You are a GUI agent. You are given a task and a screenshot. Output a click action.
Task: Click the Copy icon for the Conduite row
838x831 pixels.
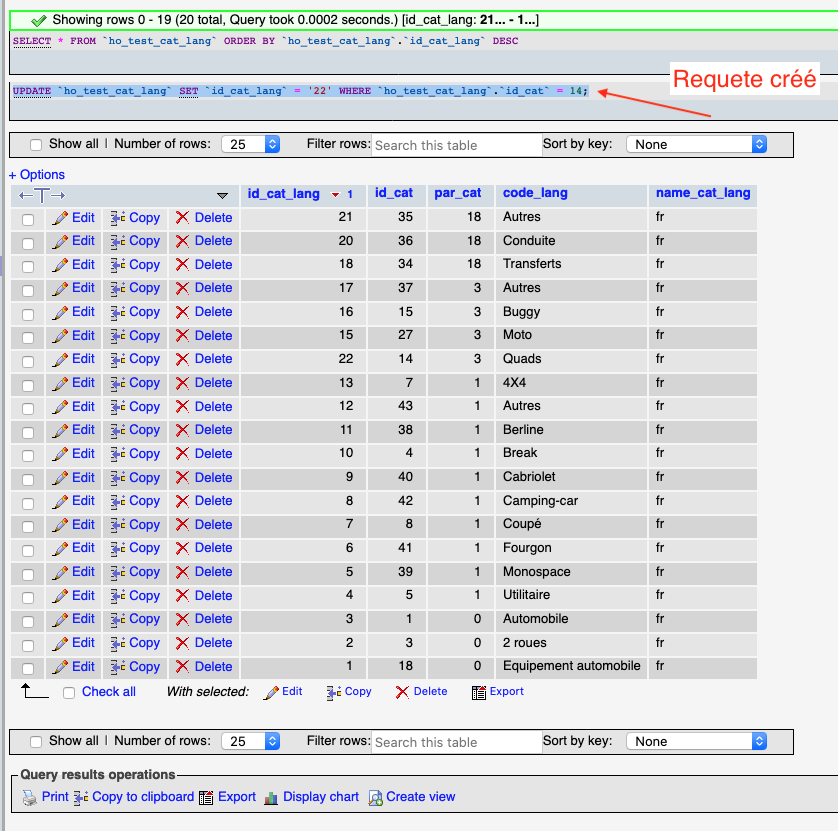(x=118, y=242)
